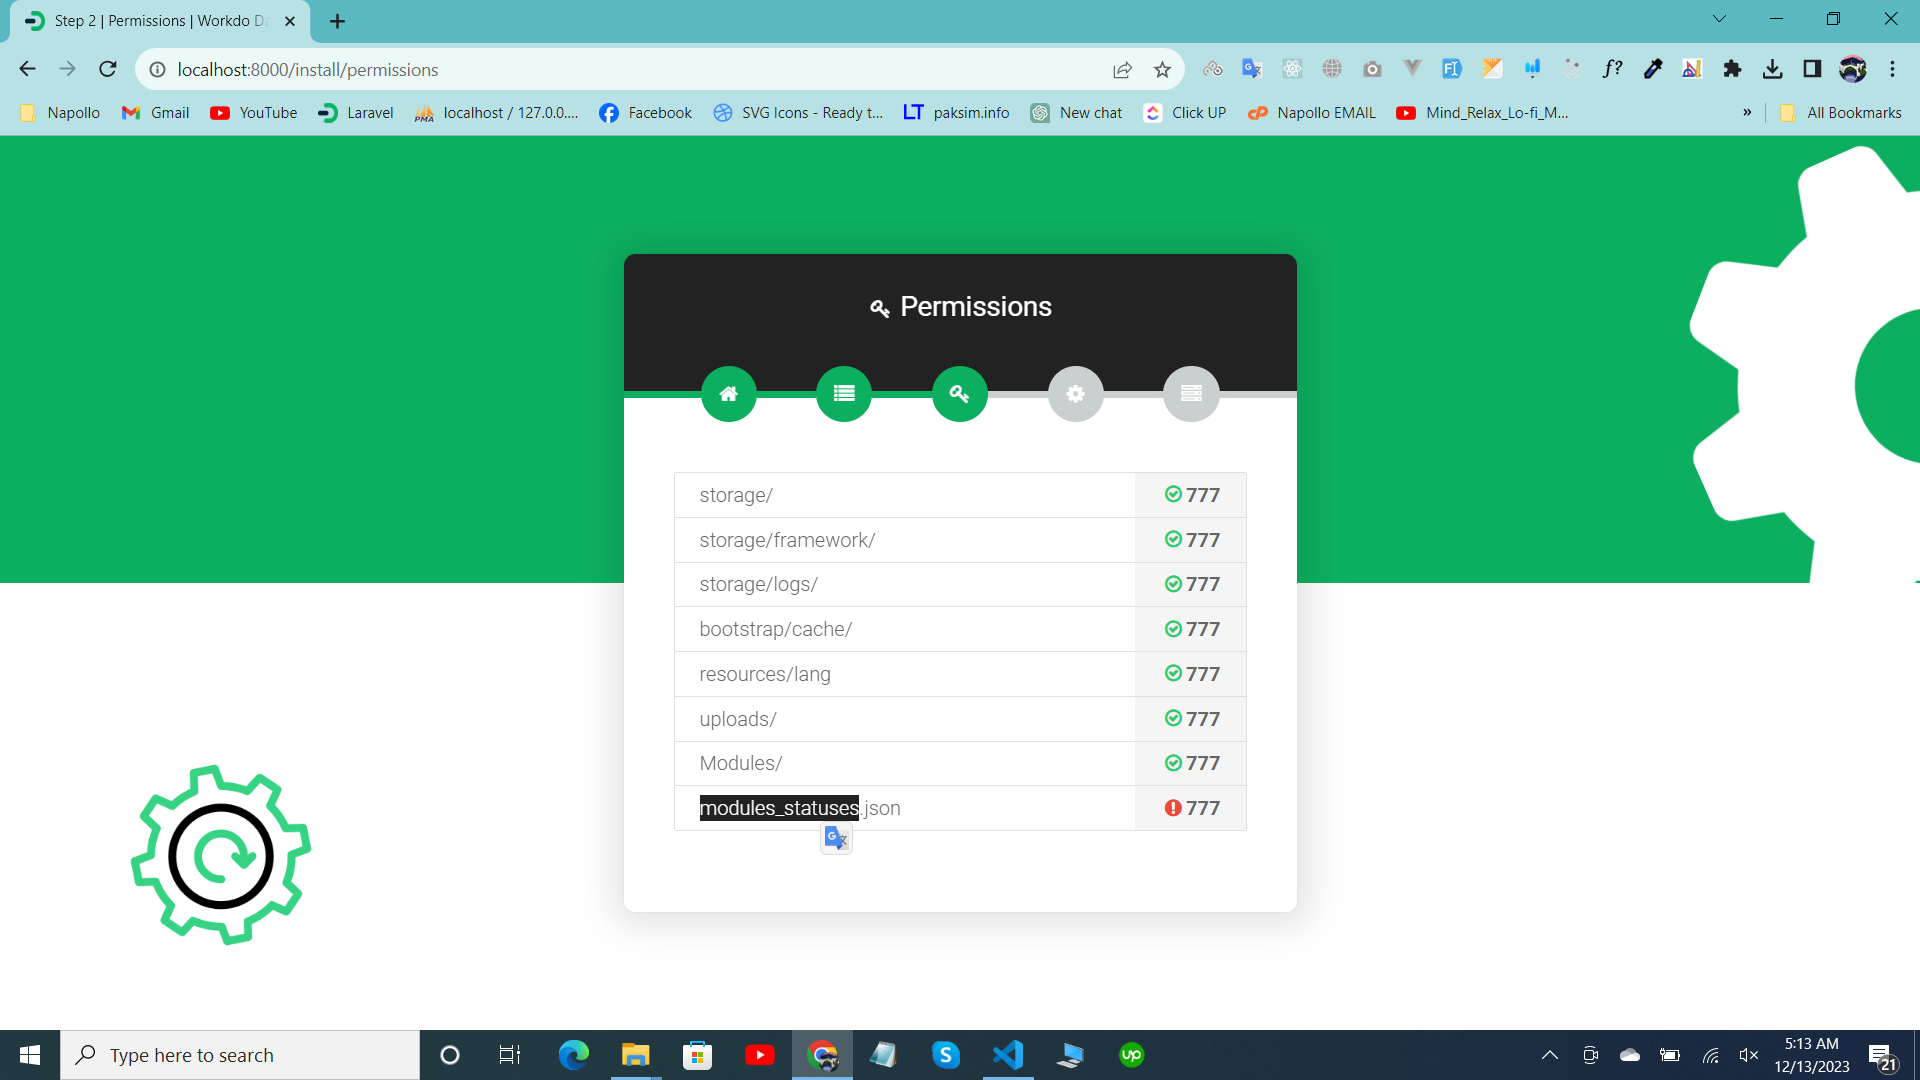Click the Google Translate popup icon
Image resolution: width=1920 pixels, height=1080 pixels.
tap(836, 838)
